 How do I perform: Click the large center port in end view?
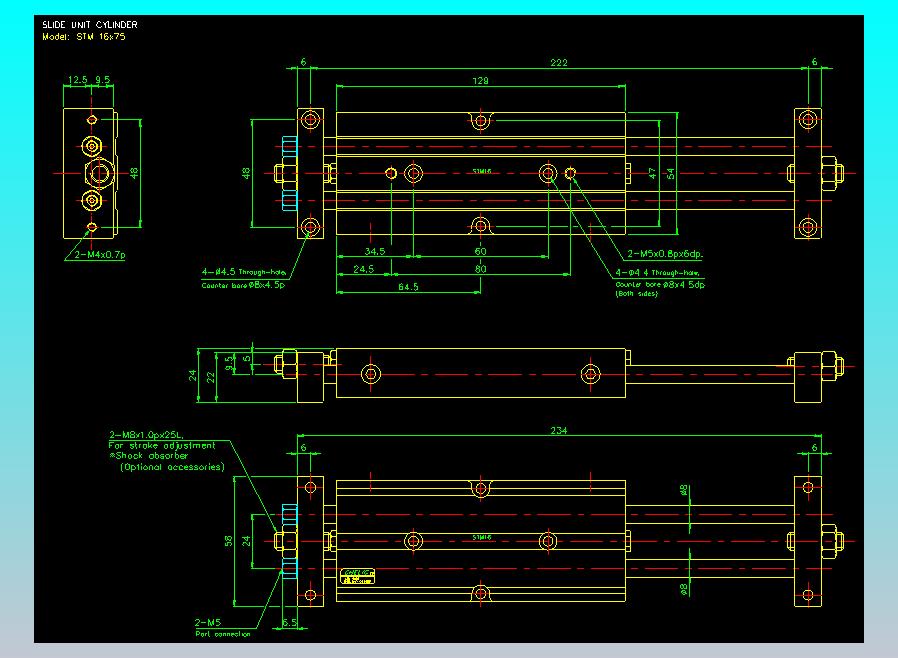98,174
